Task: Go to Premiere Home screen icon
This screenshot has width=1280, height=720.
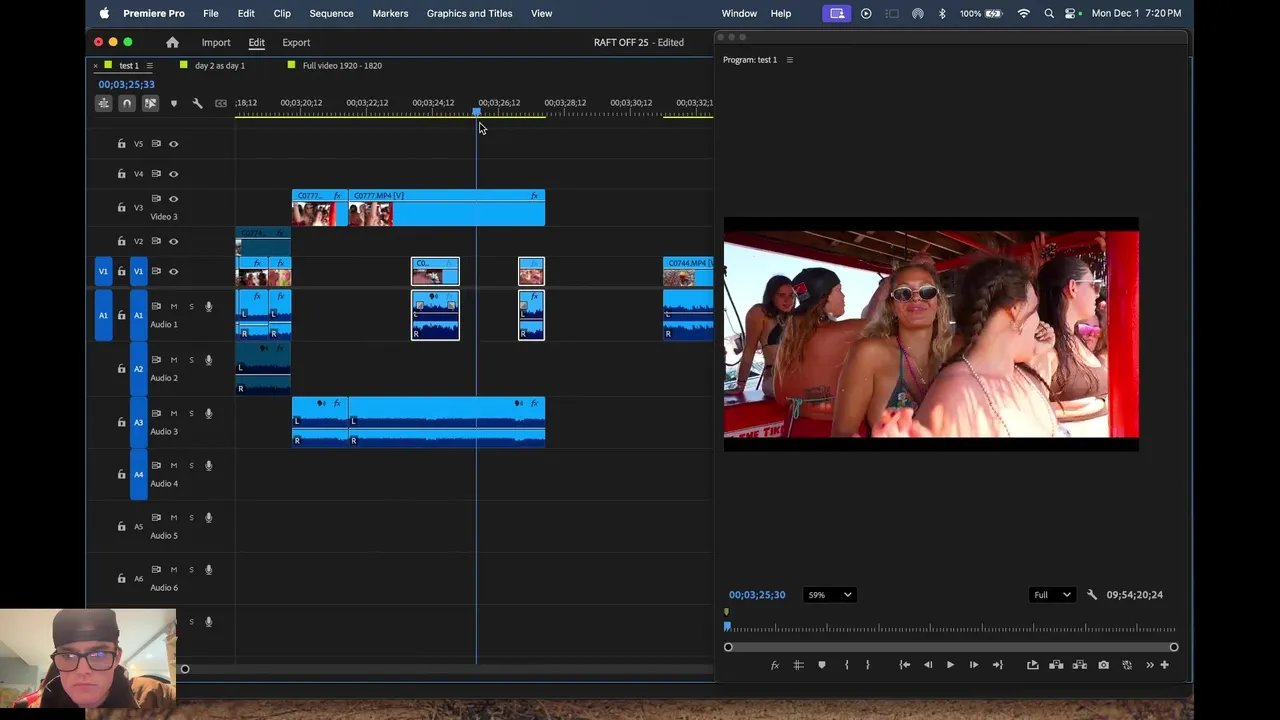Action: (x=172, y=42)
